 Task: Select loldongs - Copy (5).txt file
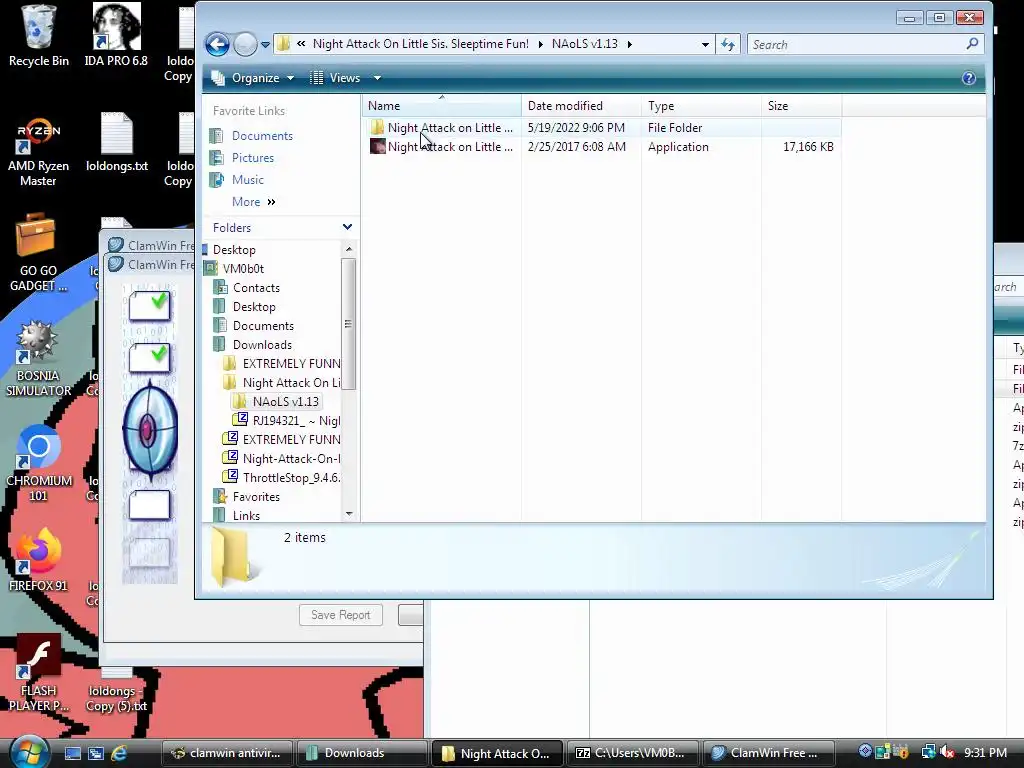(117, 692)
